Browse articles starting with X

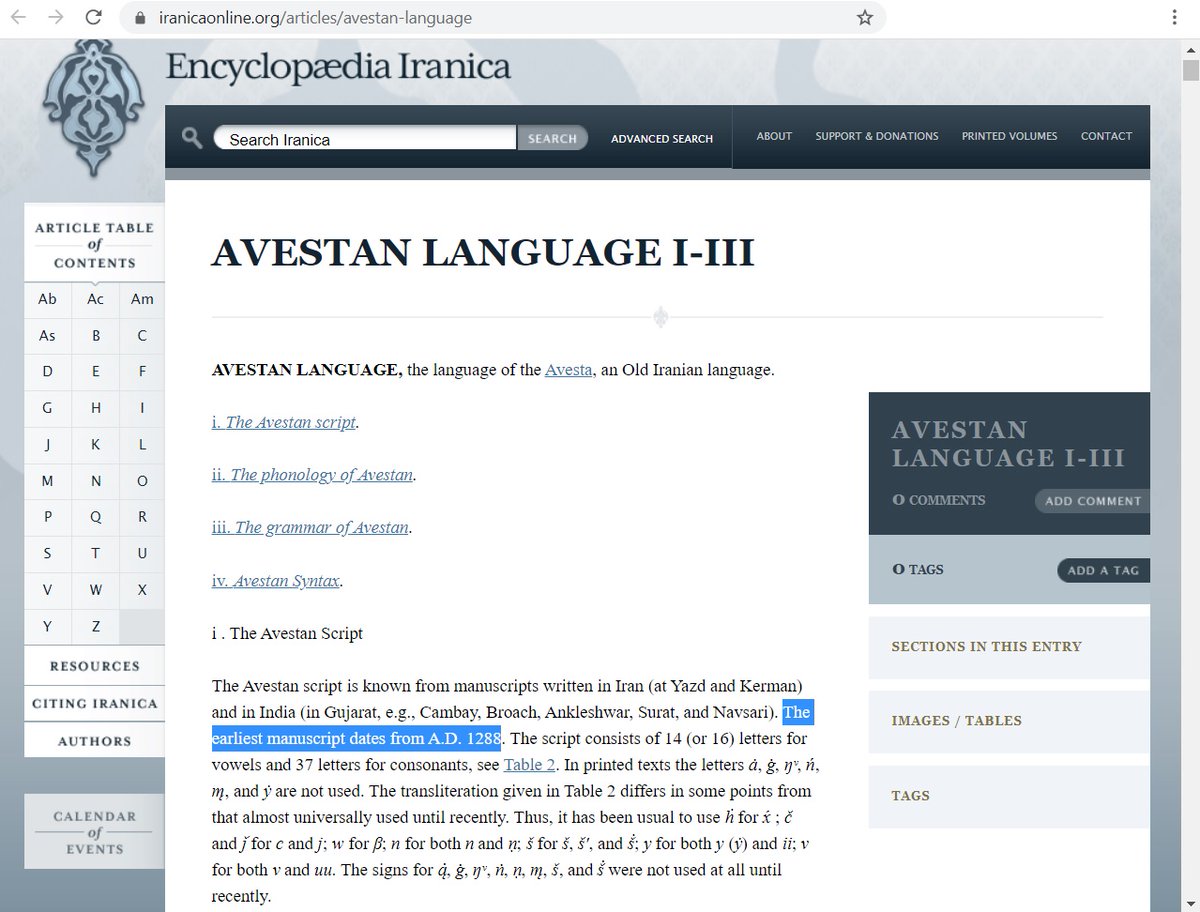(142, 590)
